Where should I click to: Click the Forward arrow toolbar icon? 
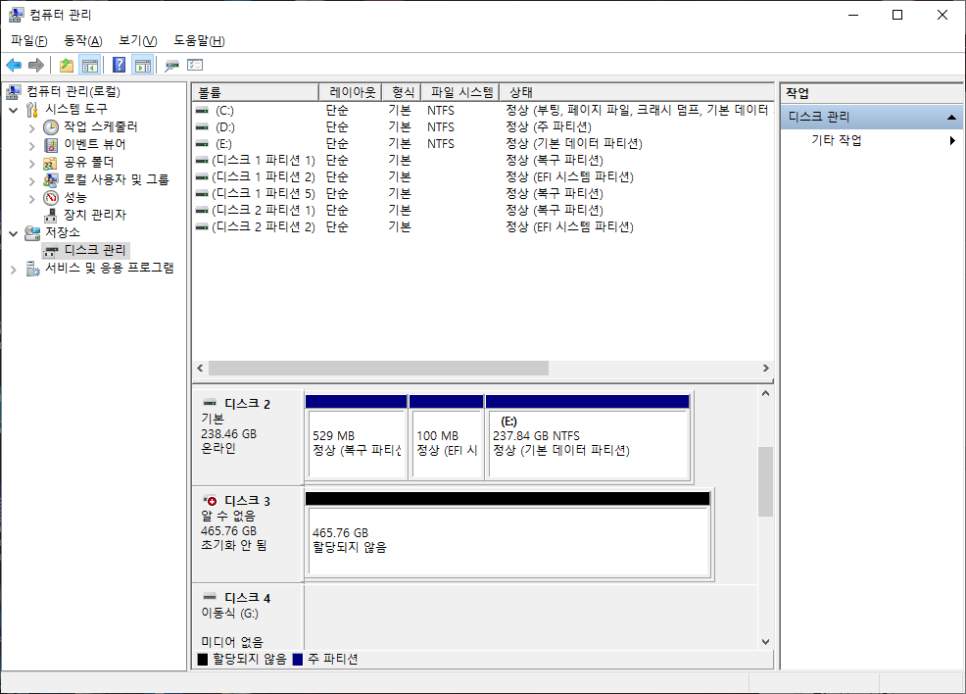(36, 65)
